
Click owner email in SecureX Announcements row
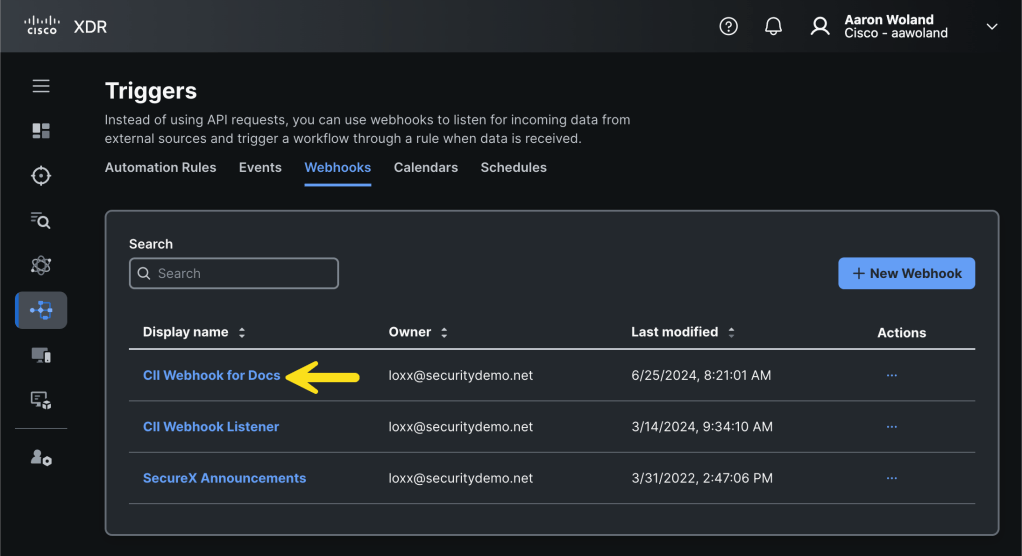(x=461, y=478)
